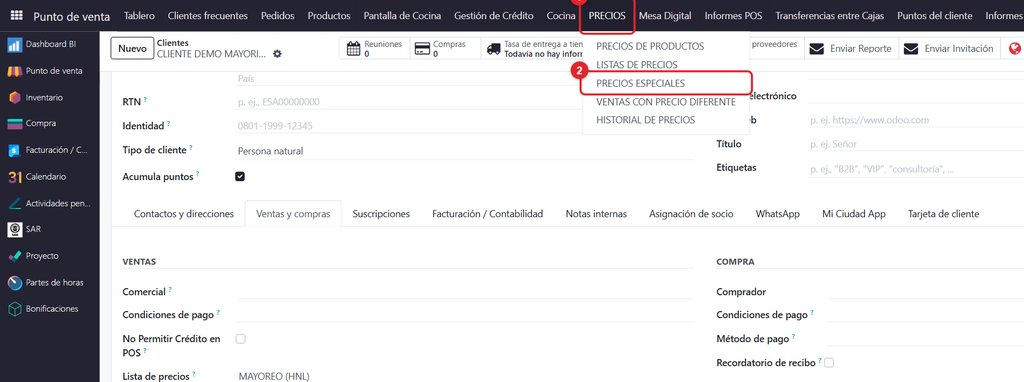The height and width of the screenshot is (382, 1024).
Task: Click the Enviar Invitación envelope button
Action: (x=950, y=48)
